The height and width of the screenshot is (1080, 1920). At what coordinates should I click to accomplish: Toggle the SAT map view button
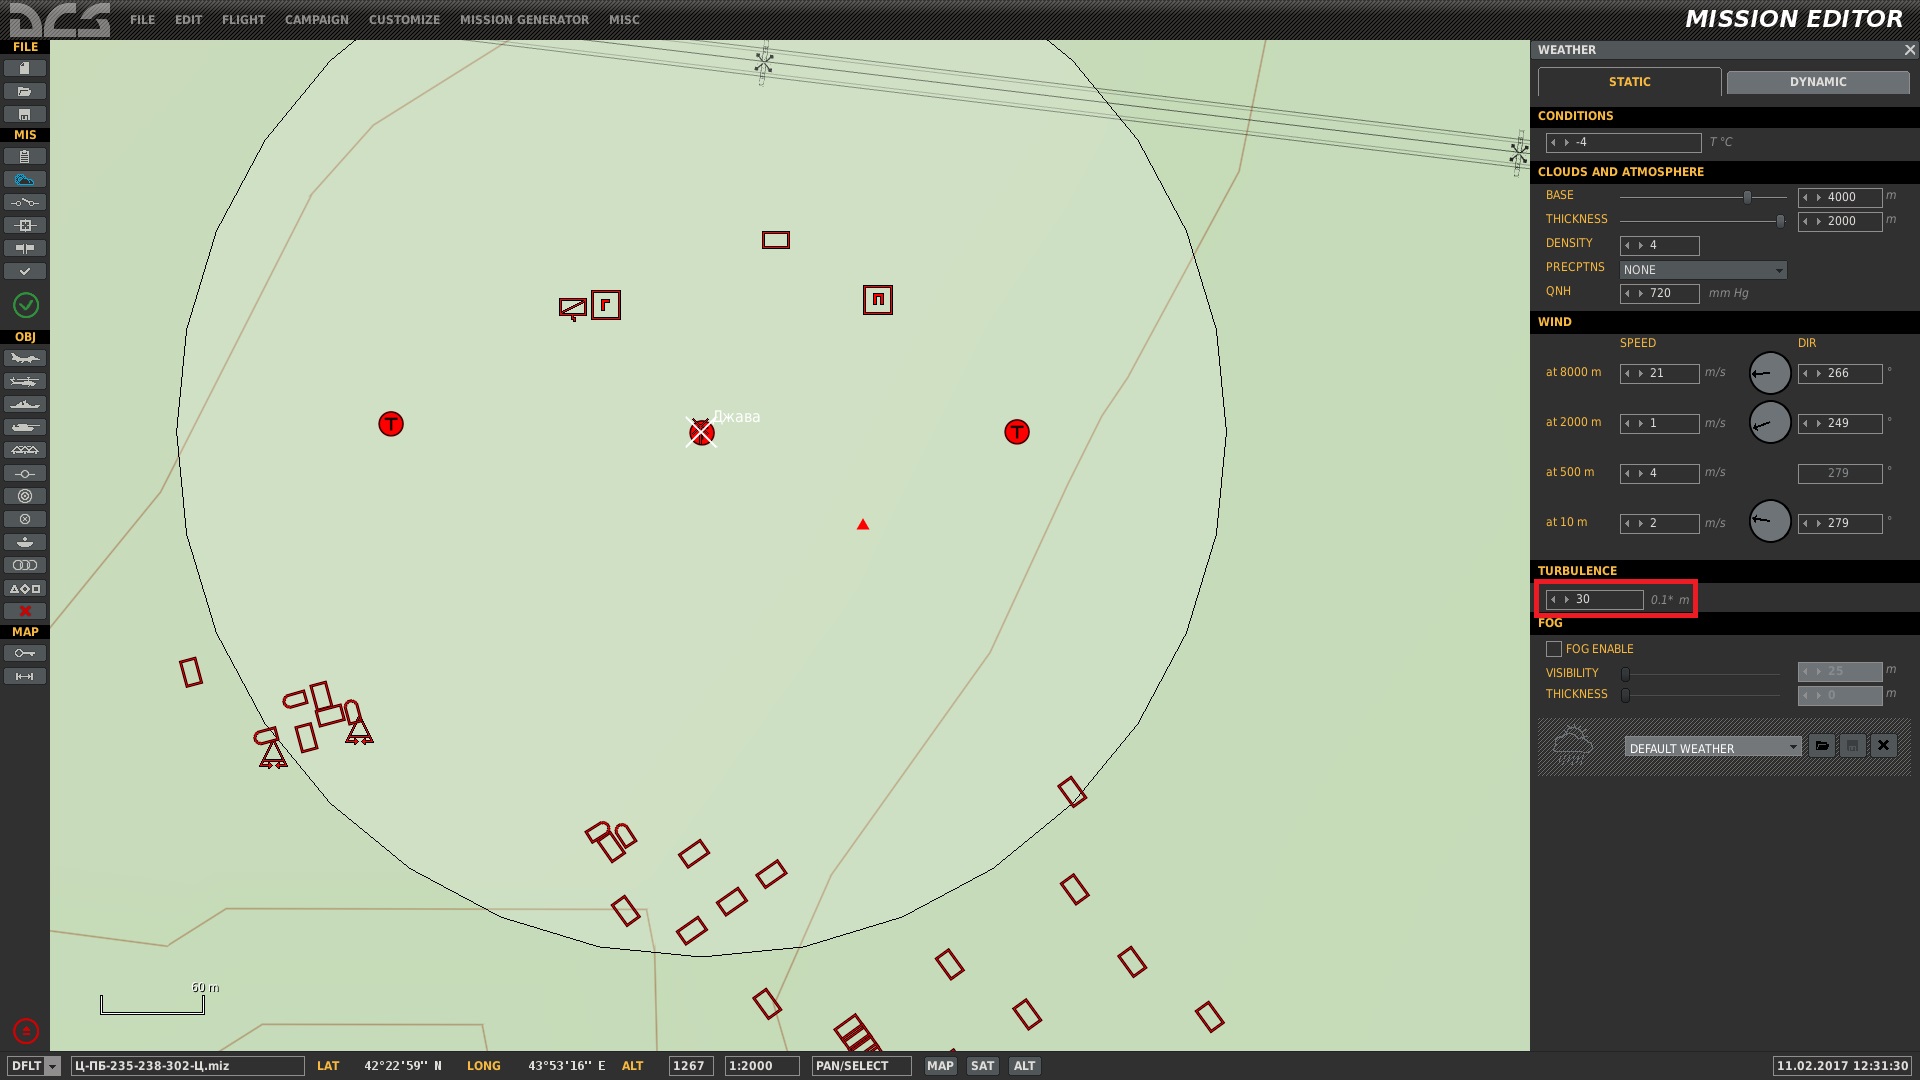[x=982, y=1066]
